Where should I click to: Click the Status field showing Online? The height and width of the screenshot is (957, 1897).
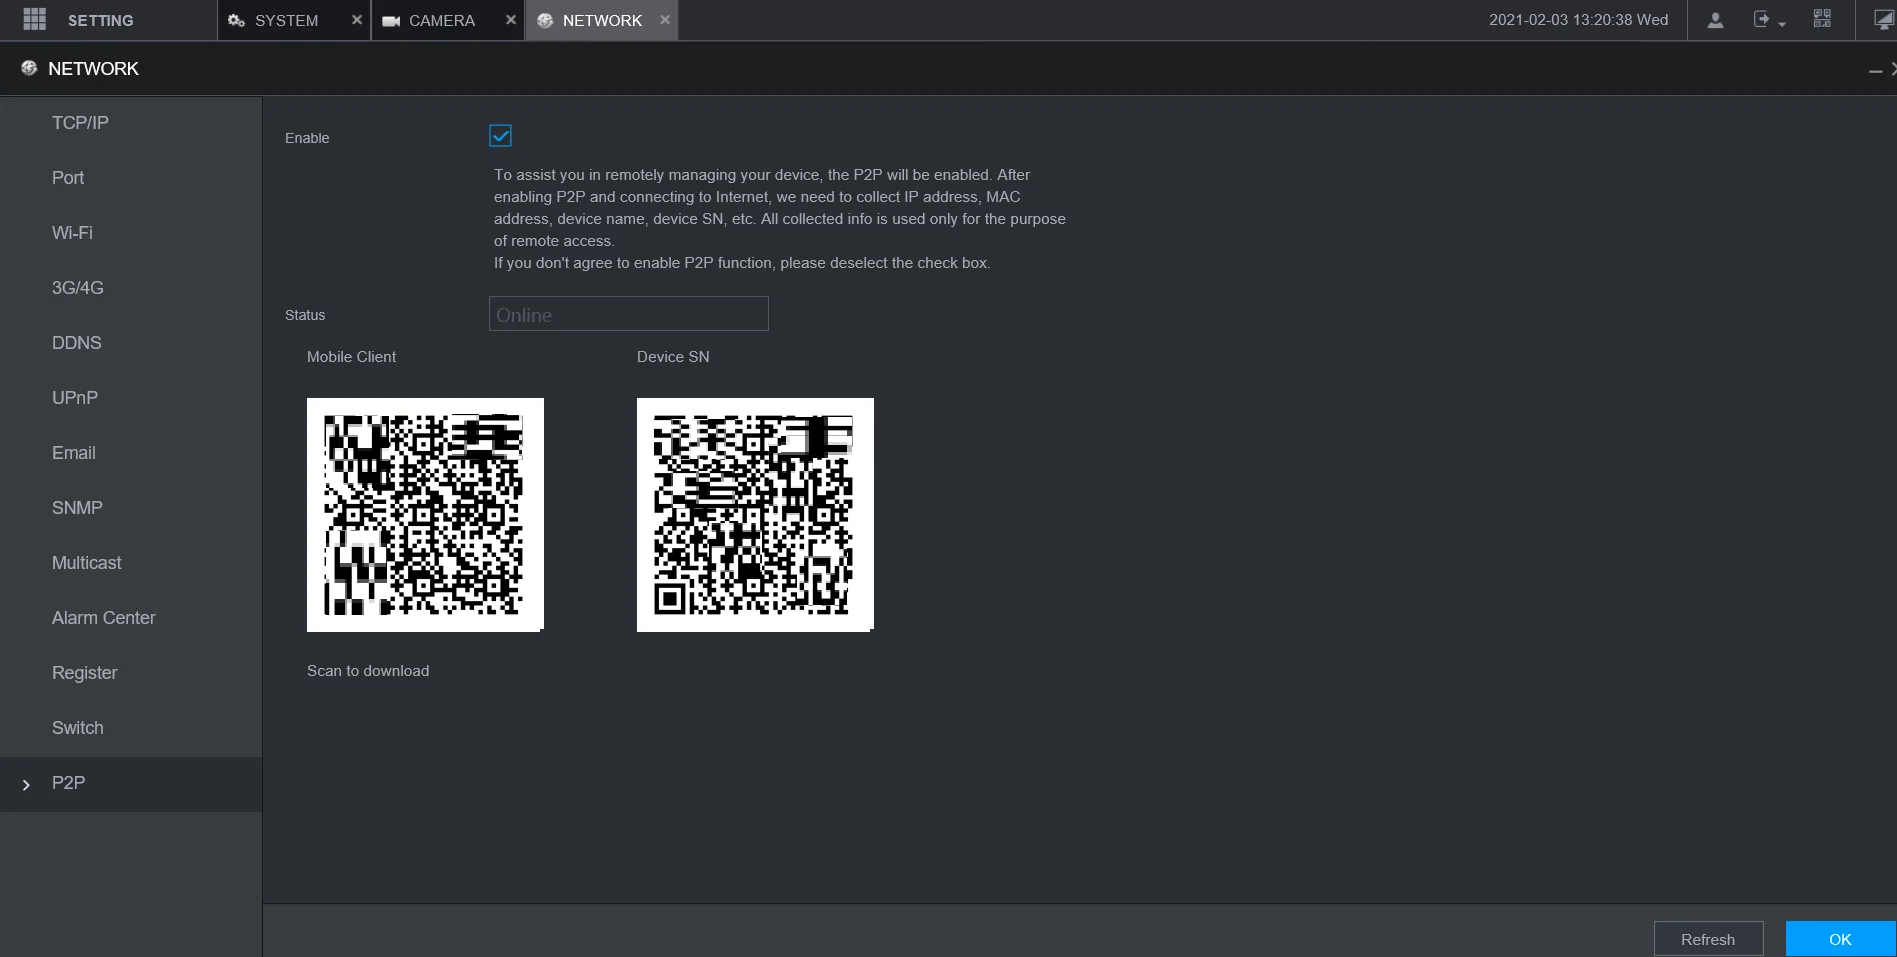point(628,314)
